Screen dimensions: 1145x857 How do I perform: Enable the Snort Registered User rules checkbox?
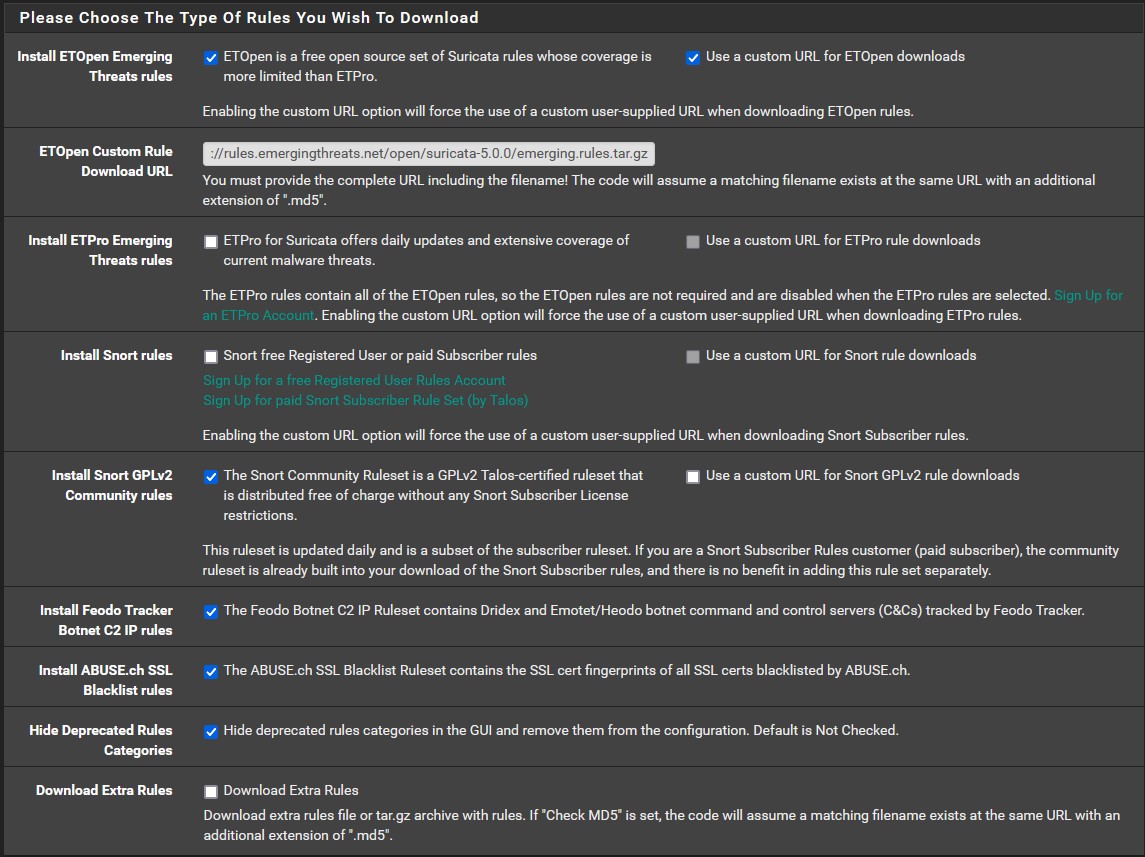211,356
